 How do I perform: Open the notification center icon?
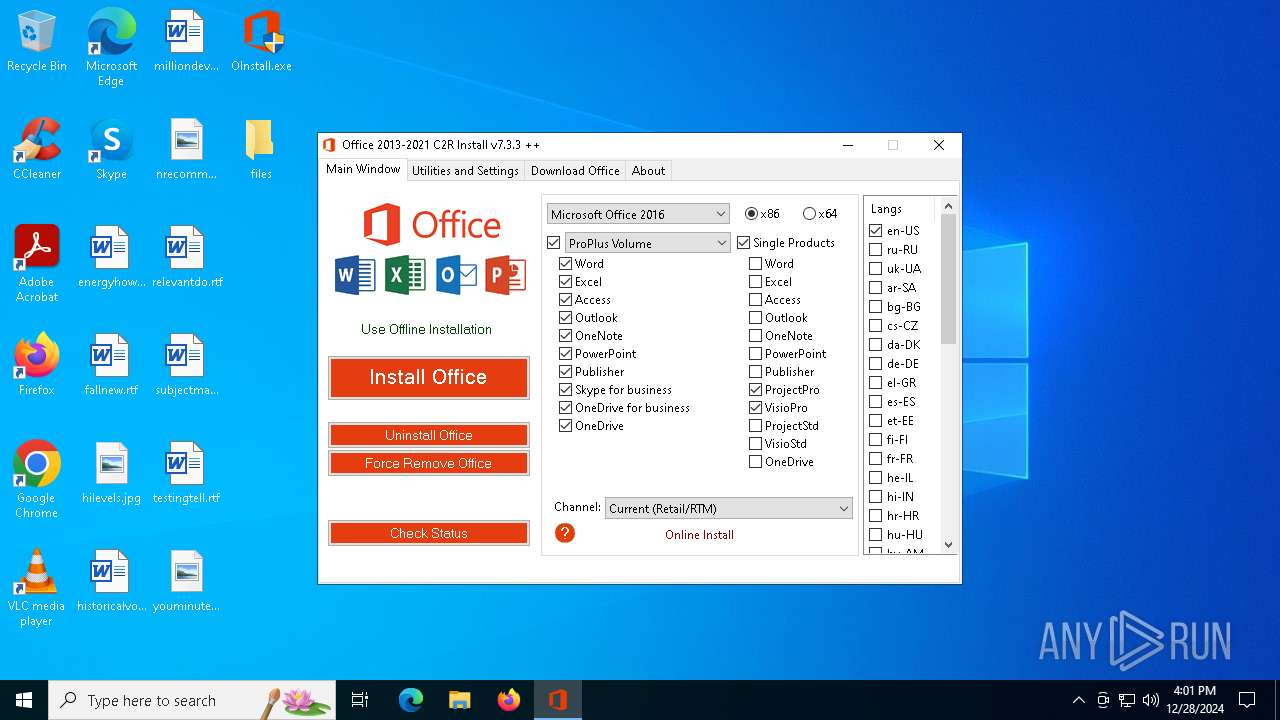(x=1247, y=700)
